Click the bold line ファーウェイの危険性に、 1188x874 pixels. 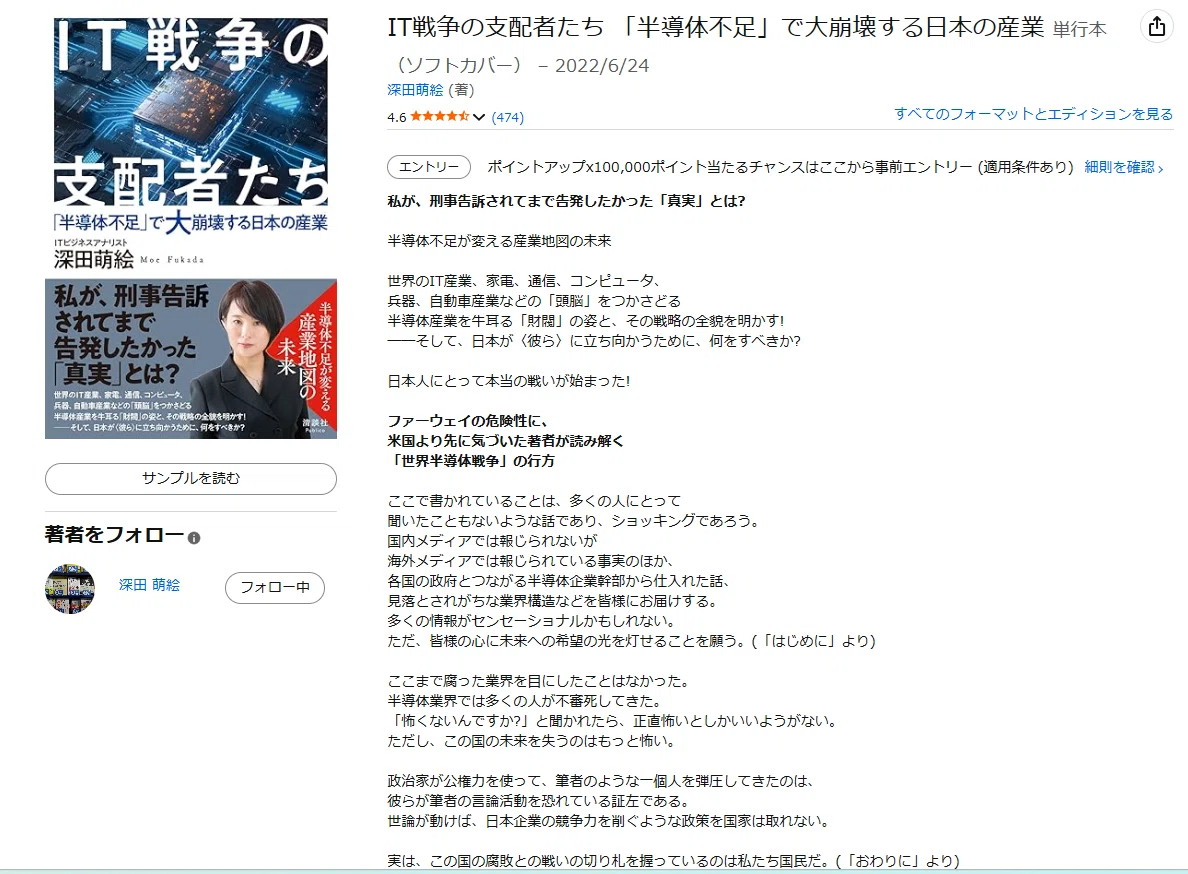467,421
